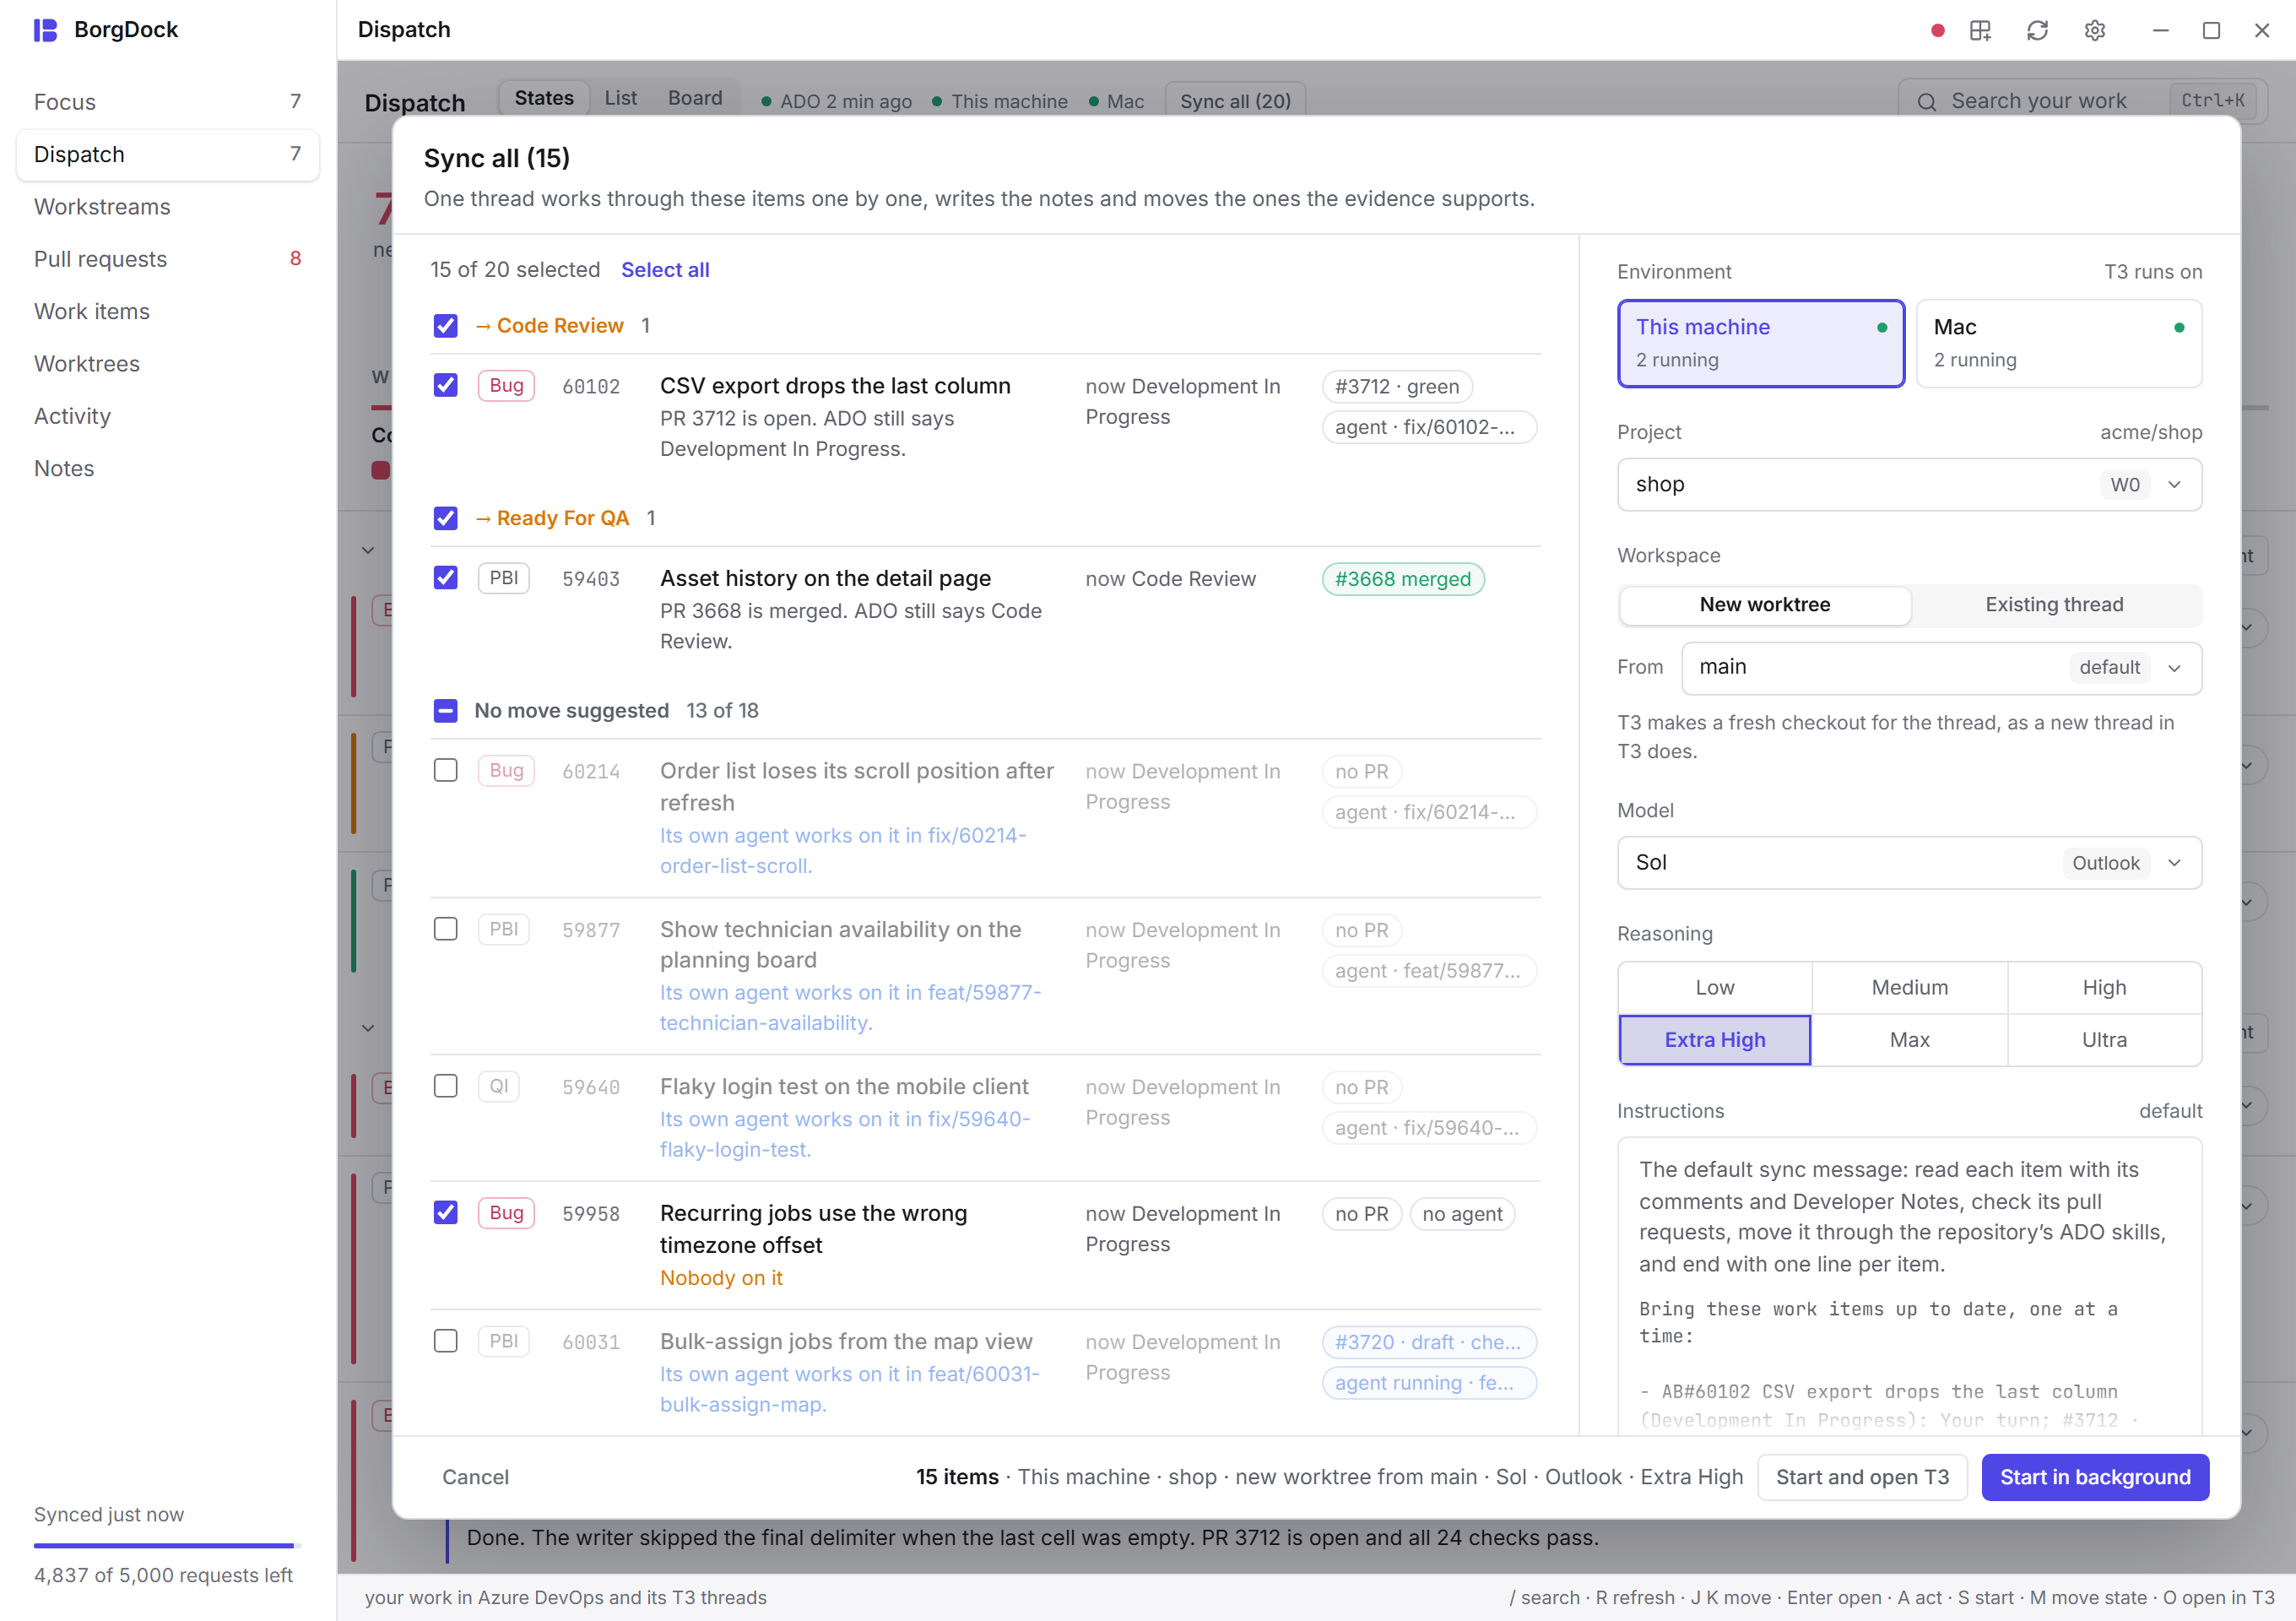Open the Project shop dropdown
The image size is (2296, 1621).
(1909, 485)
